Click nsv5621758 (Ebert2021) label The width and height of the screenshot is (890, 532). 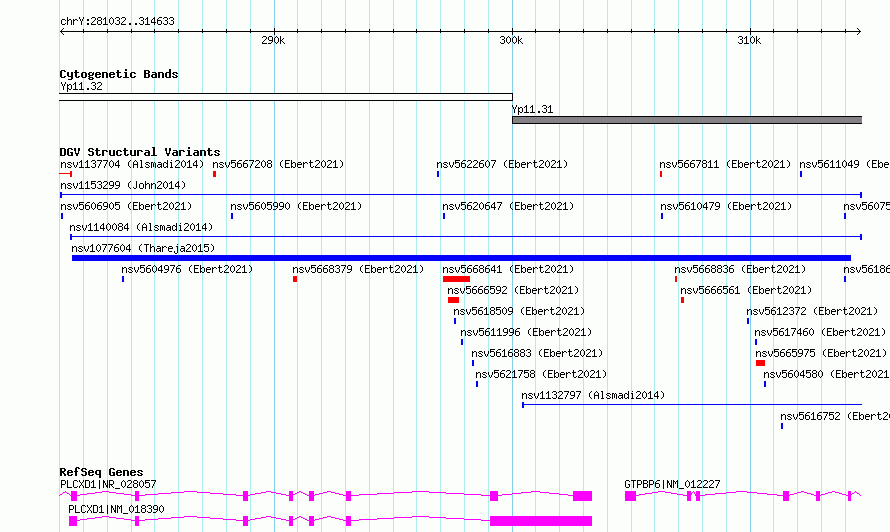541,374
